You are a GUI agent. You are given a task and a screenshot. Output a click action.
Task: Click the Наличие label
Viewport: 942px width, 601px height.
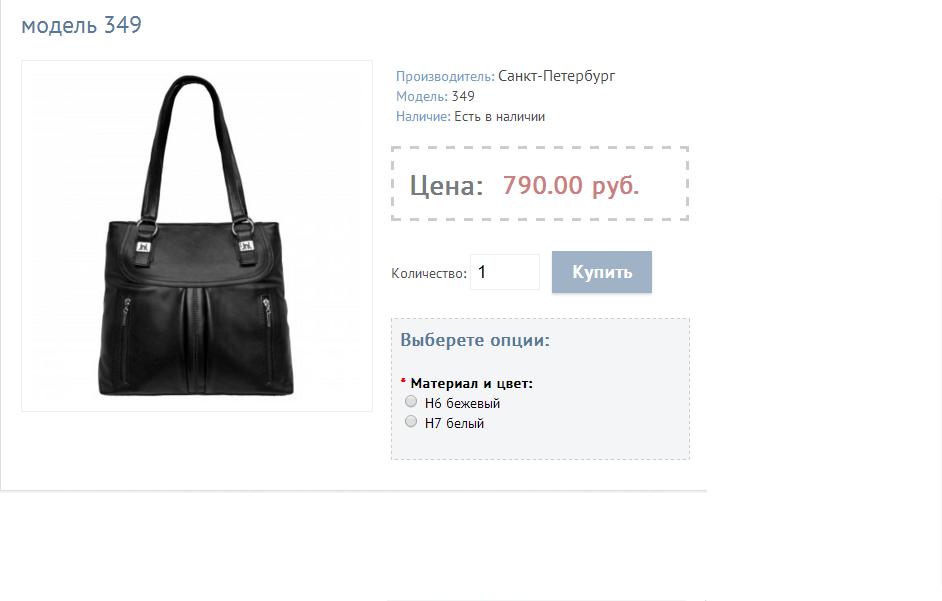(423, 117)
